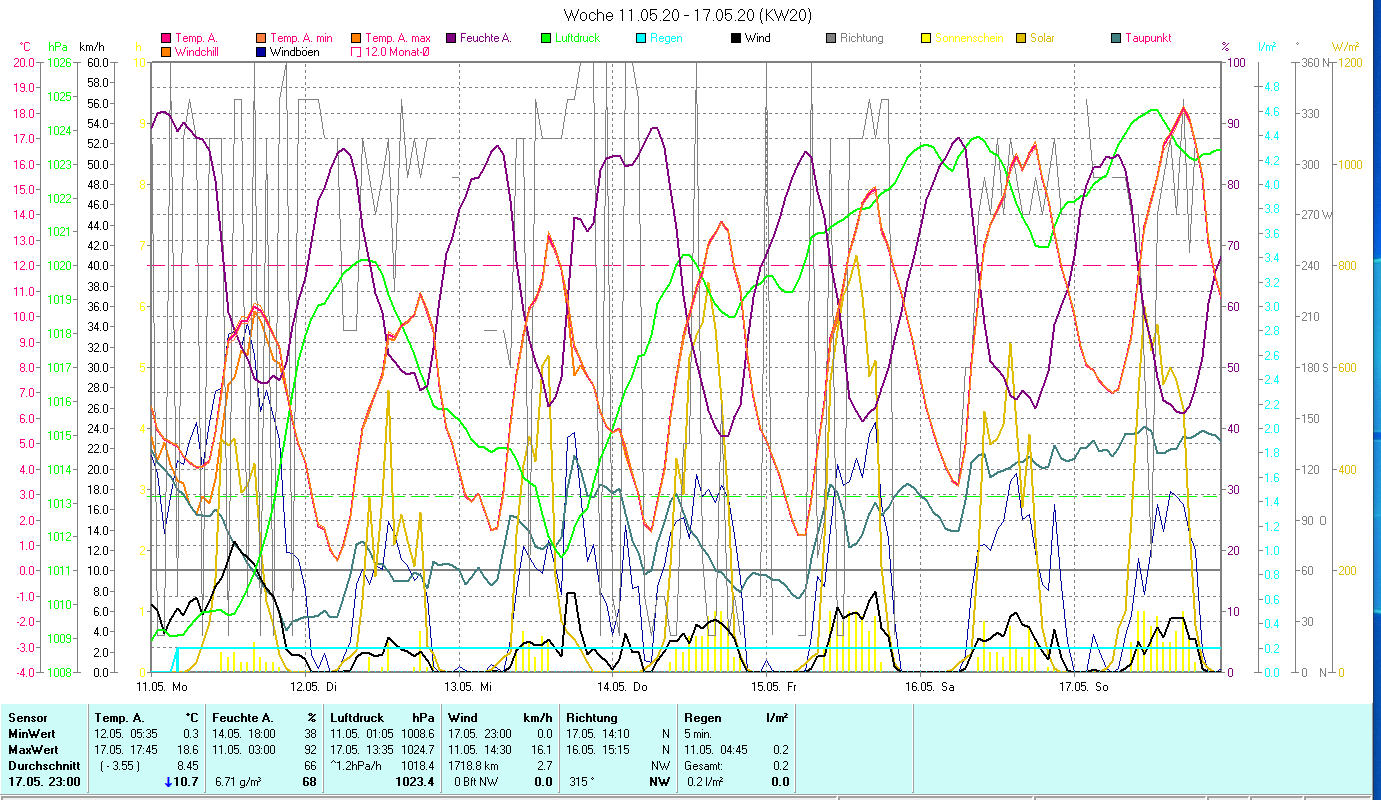Click the 6.71 g/m³ absolute humidity value

[x=239, y=782]
